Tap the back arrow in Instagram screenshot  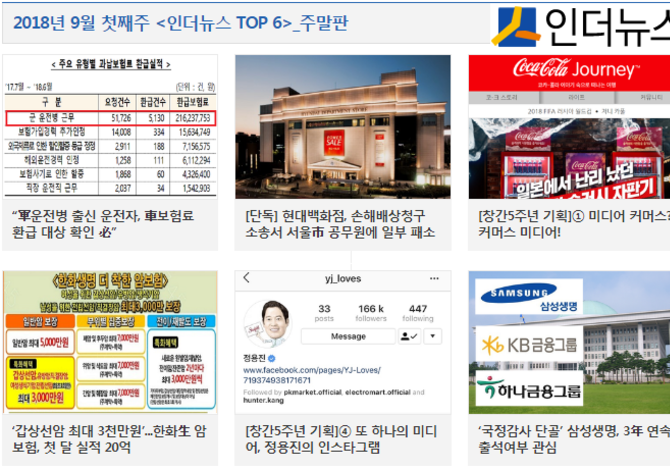247,278
